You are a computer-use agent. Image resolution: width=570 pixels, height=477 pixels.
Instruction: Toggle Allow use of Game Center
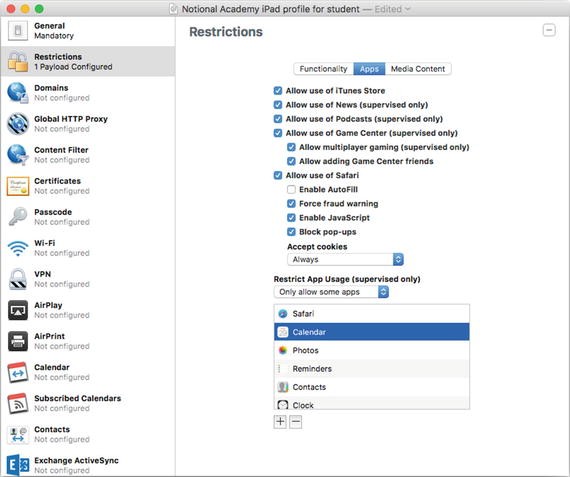point(278,133)
